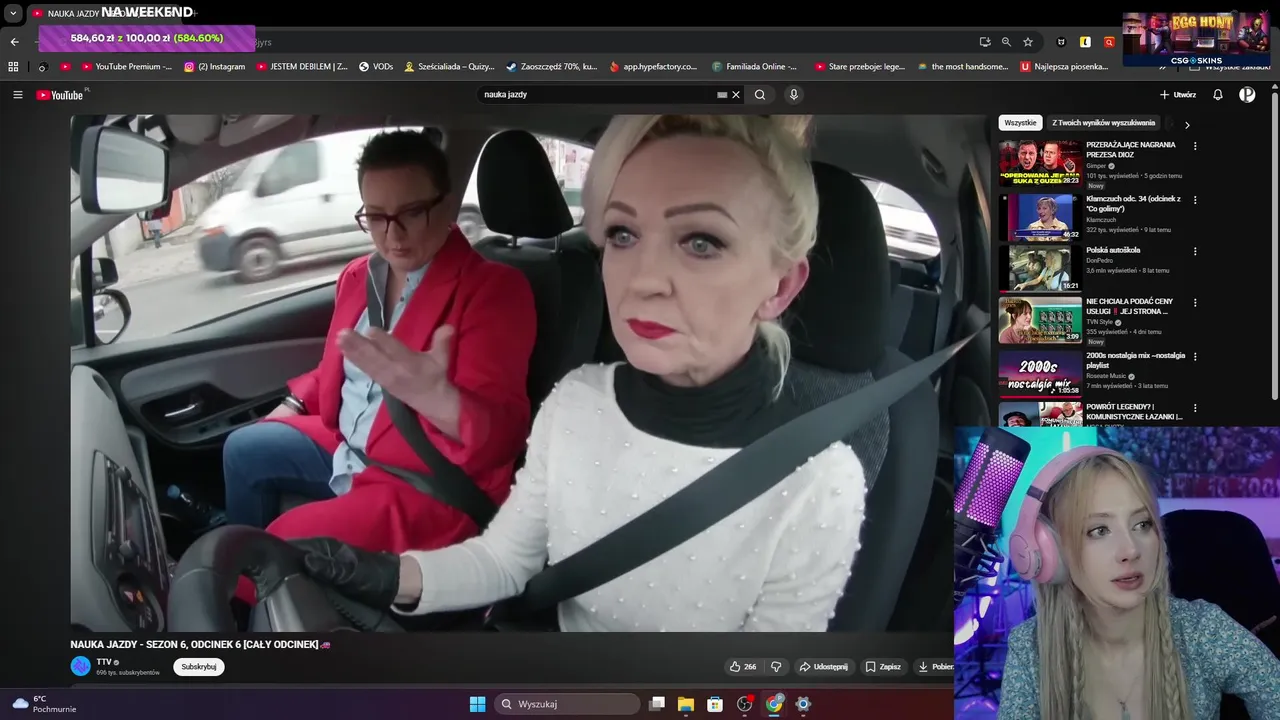Select the Wszystkie filter chip

pyautogui.click(x=1020, y=123)
